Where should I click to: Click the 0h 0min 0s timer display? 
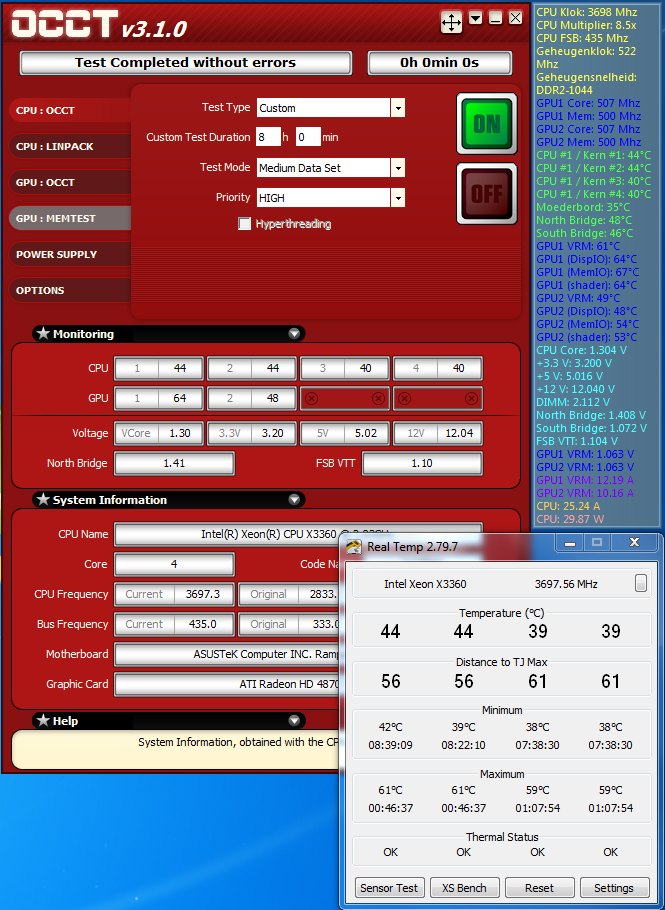(440, 63)
